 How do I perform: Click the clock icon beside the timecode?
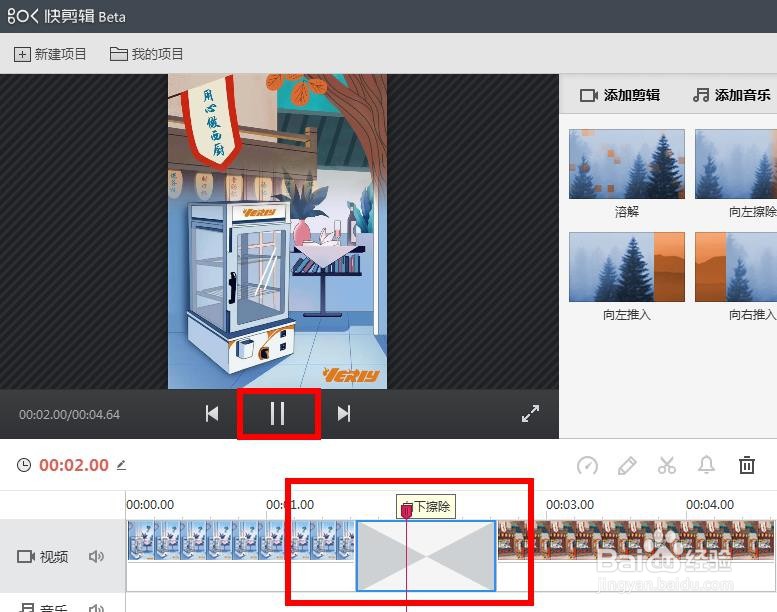(x=24, y=465)
